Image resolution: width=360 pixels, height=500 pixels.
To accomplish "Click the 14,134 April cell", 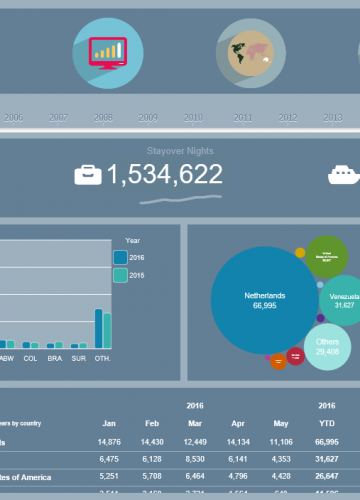I will (x=238, y=442).
